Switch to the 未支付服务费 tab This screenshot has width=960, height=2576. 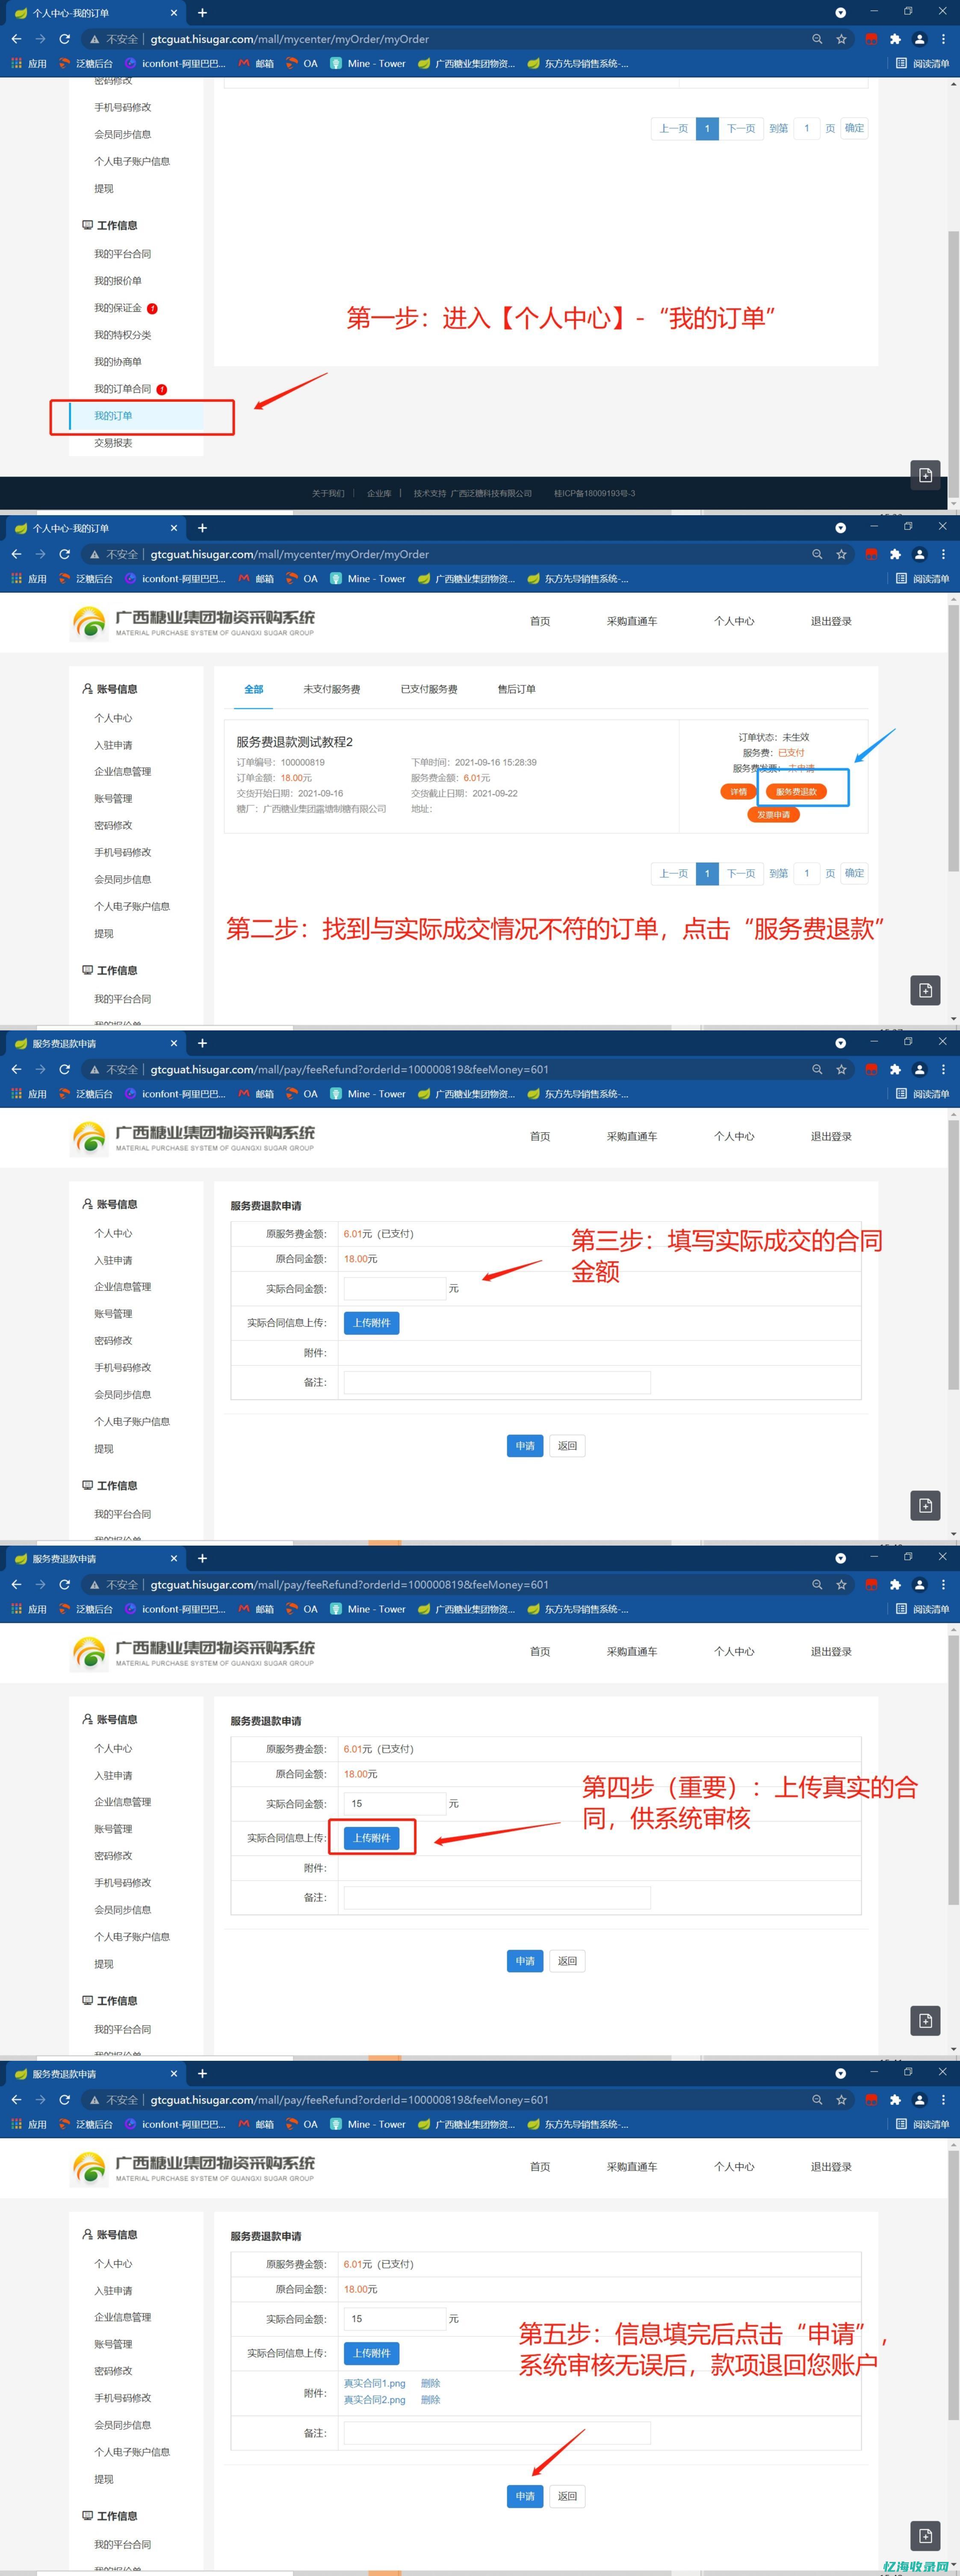tap(332, 689)
